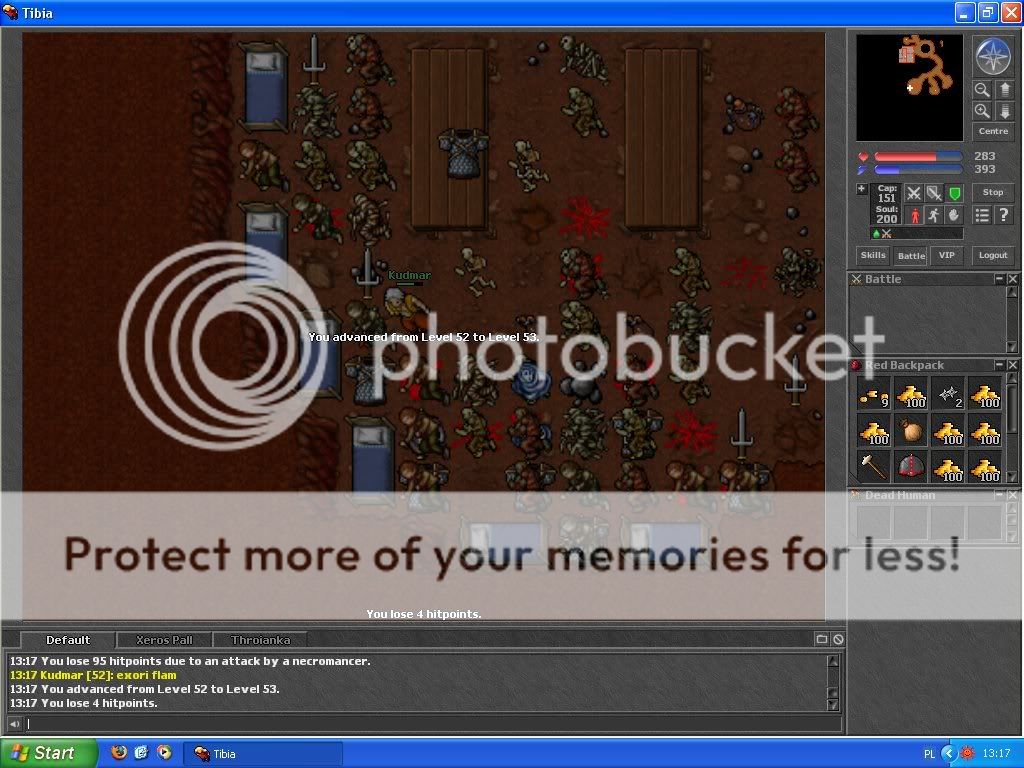Select the brown bag in backpack
Image resolution: width=1024 pixels, height=768 pixels.
pyautogui.click(x=910, y=431)
